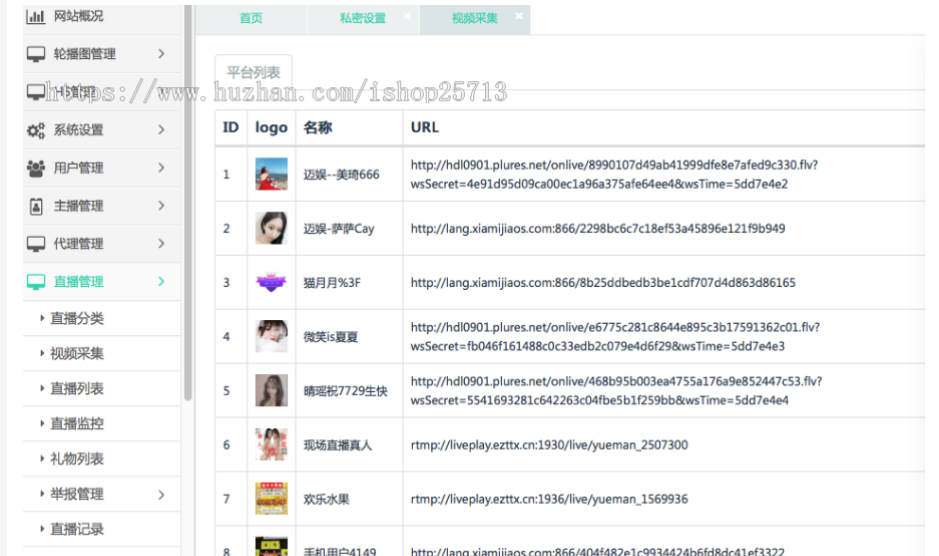Open the 直播分类 submenu item
Viewport: 939px width, 556px height.
pos(77,318)
